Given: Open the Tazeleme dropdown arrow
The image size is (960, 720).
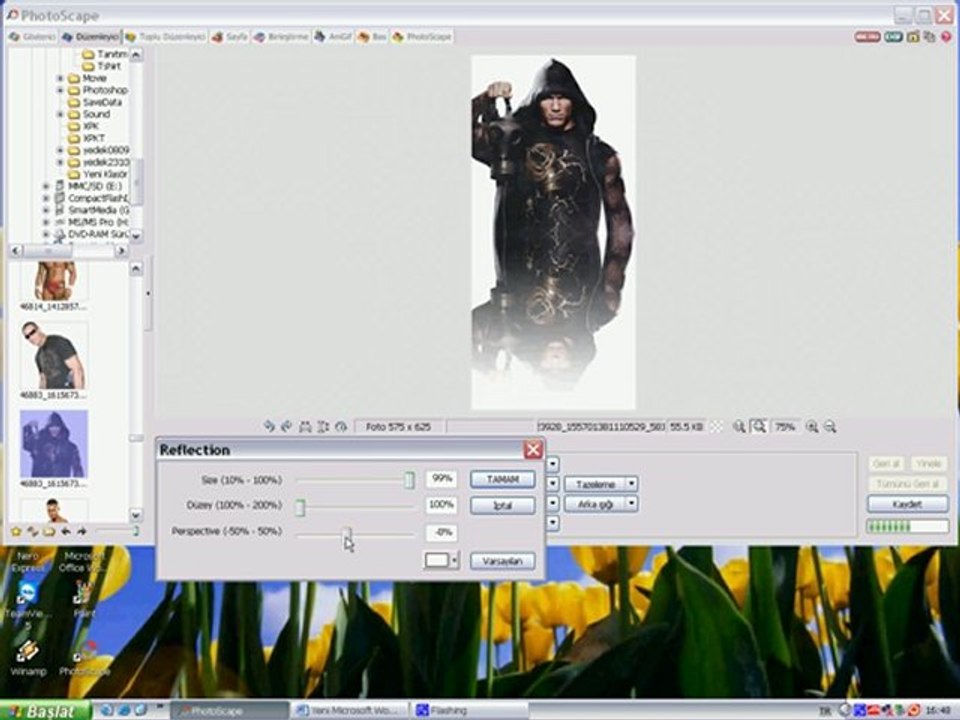Looking at the screenshot, I should [631, 484].
